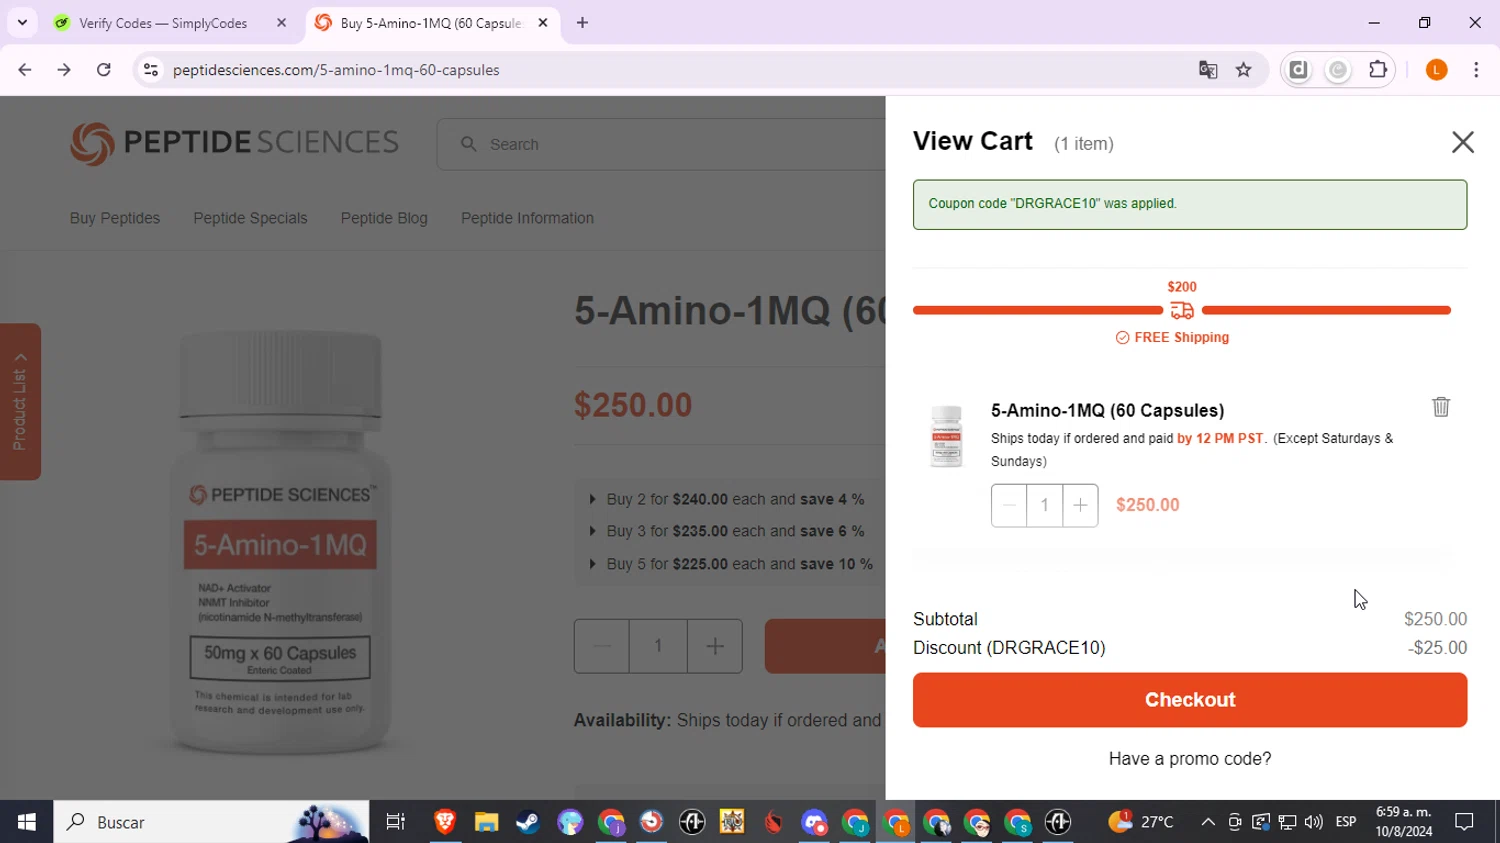This screenshot has width=1500, height=843.
Task: Open the Windows Start menu
Action: (x=27, y=822)
